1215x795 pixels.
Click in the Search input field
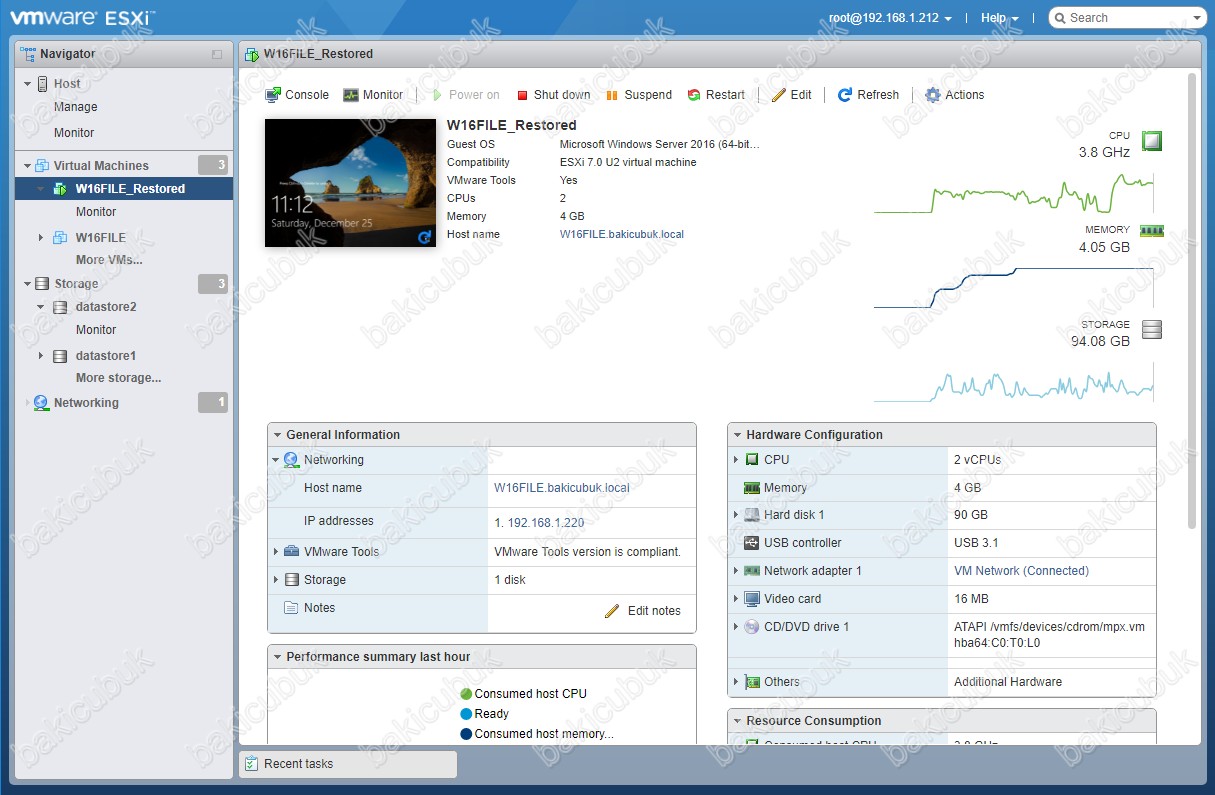(1125, 18)
